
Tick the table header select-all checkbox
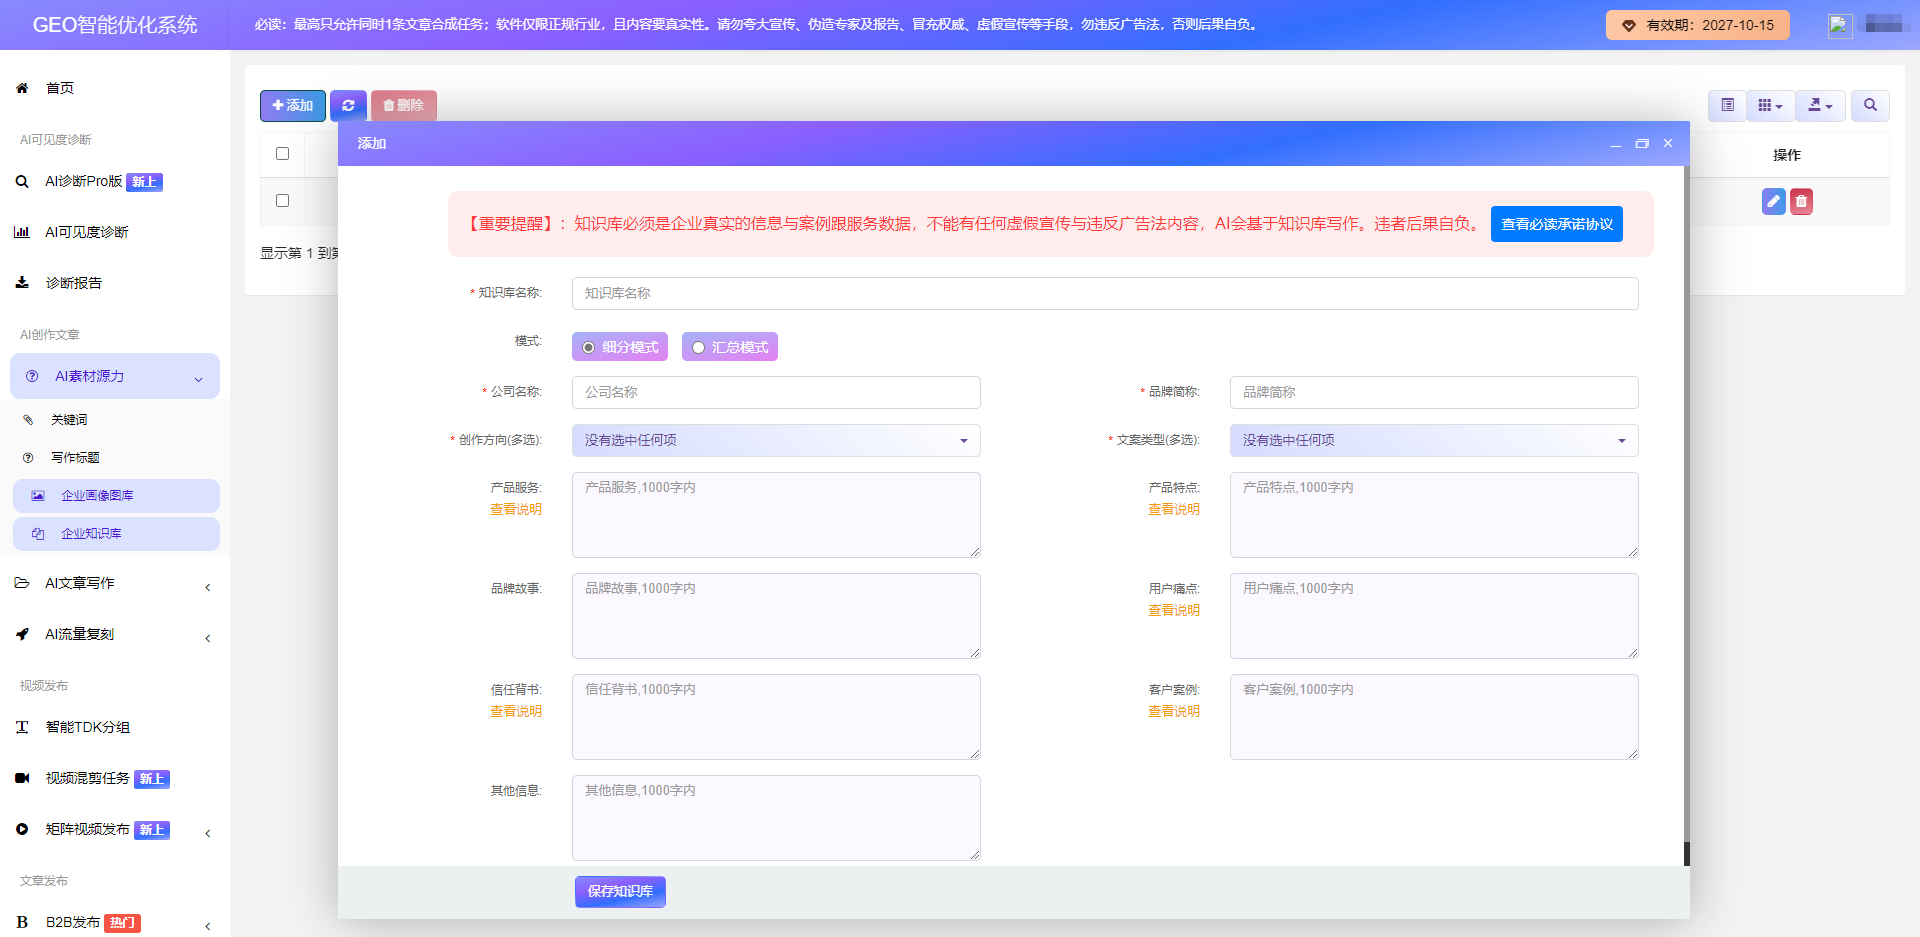tap(282, 153)
